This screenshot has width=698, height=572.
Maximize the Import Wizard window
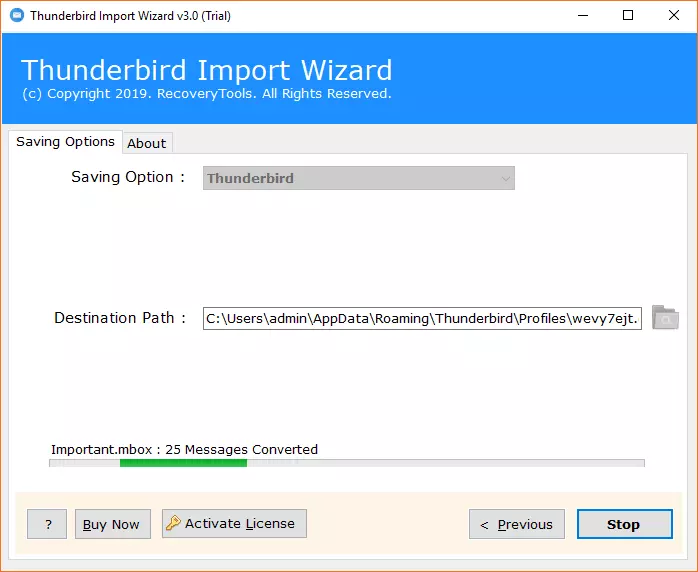coord(627,16)
